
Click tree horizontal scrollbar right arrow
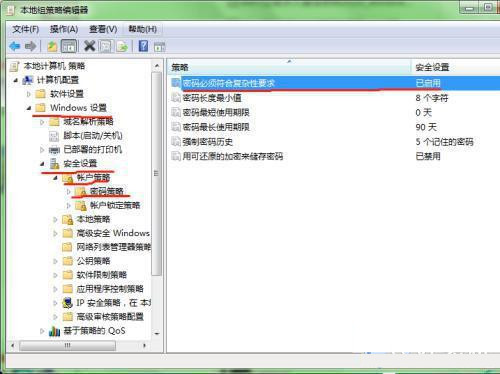(x=144, y=345)
